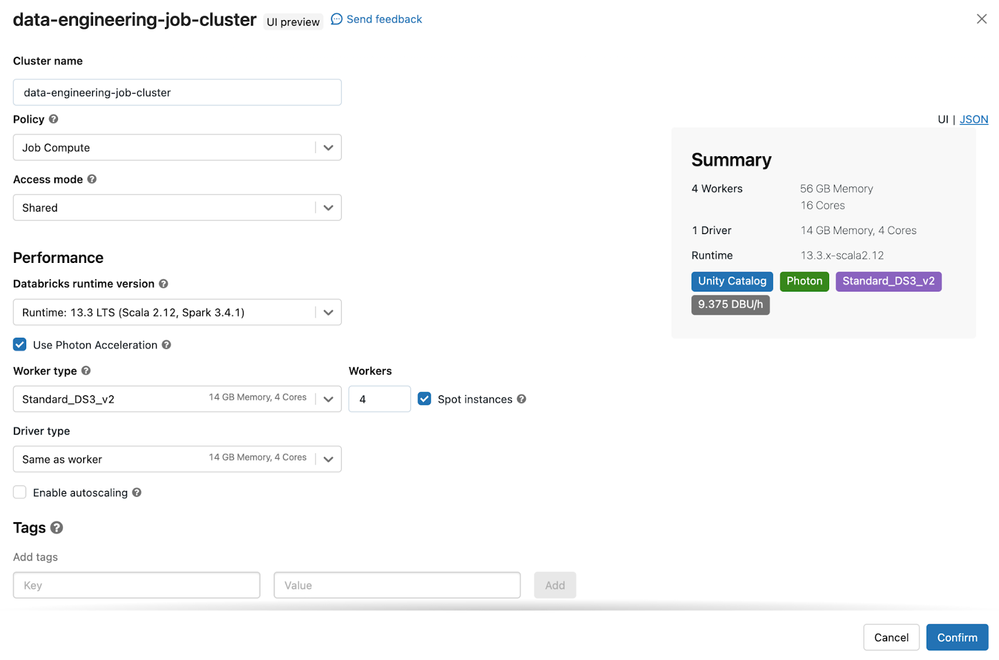
Task: Click the Access mode help icon
Action: click(92, 179)
